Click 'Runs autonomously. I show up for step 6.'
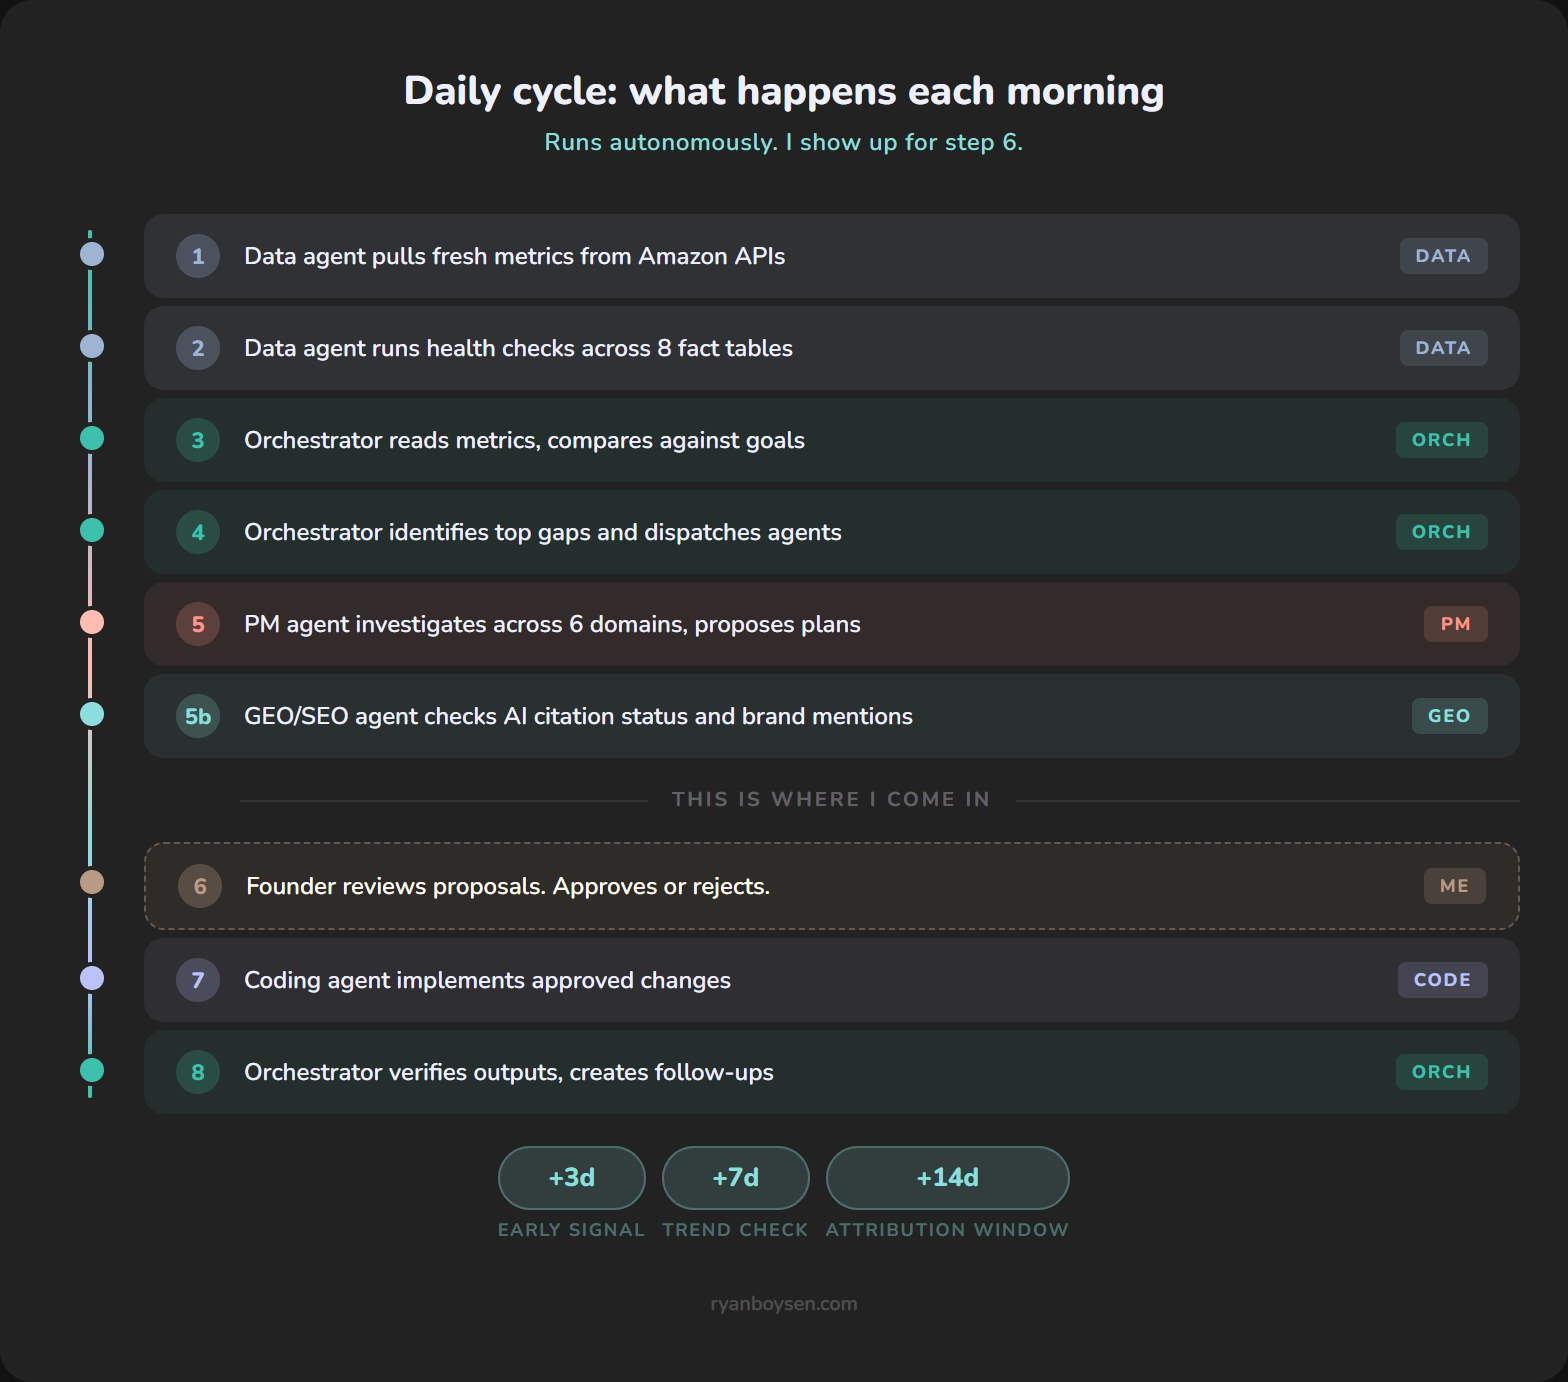Image resolution: width=1568 pixels, height=1382 pixels. click(784, 142)
